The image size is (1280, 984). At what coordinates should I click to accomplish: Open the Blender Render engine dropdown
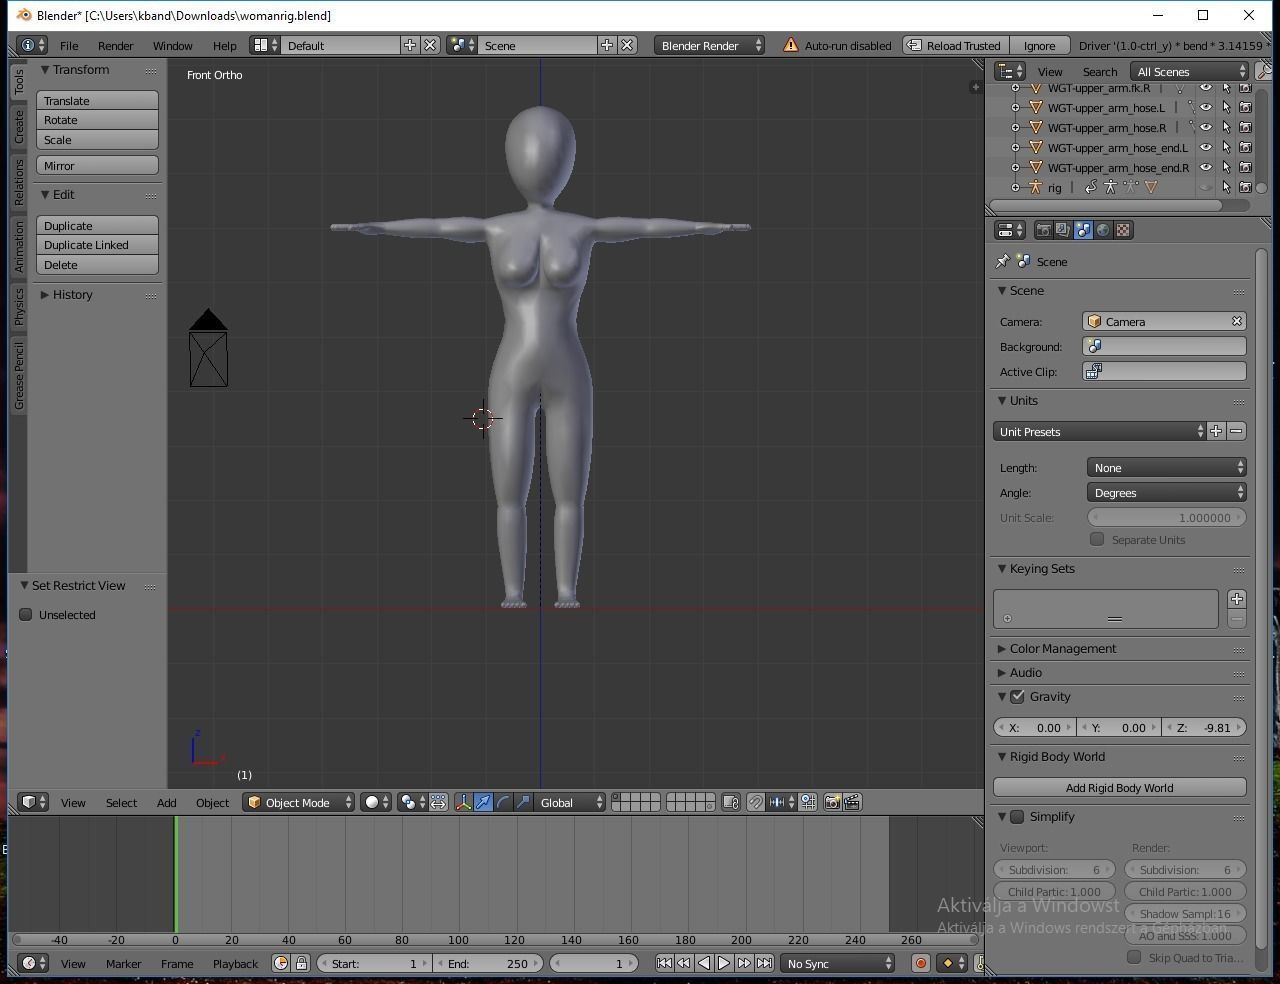point(710,45)
